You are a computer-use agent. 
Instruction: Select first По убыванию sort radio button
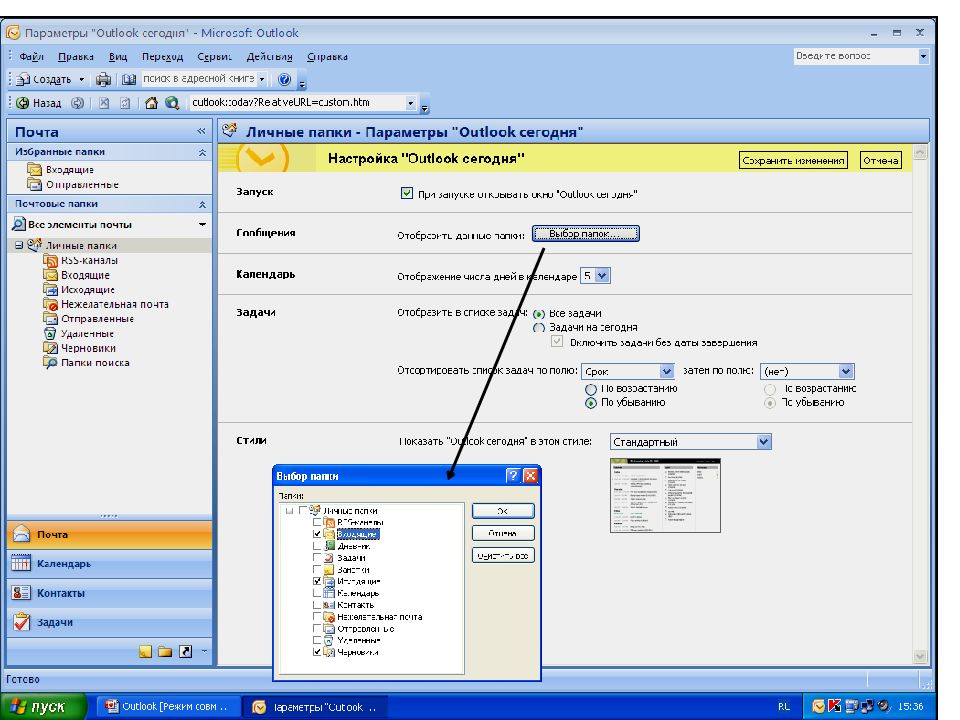591,403
